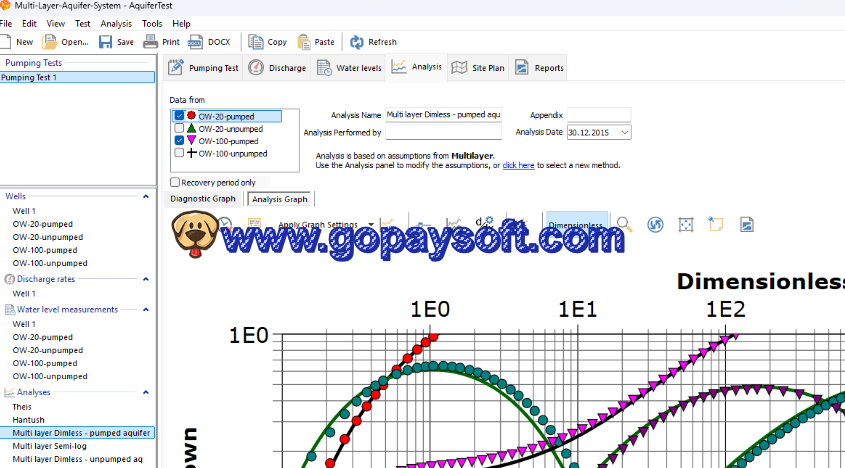This screenshot has height=468, width=845.
Task: Uncheck the OW-20-pumped data checkbox
Action: tap(179, 116)
